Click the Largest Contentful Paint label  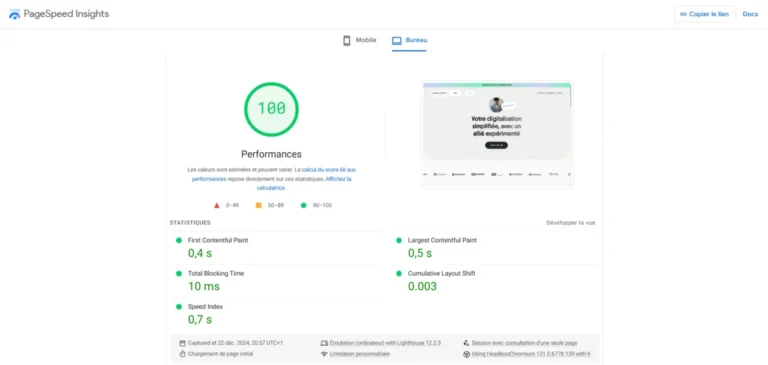(442, 240)
